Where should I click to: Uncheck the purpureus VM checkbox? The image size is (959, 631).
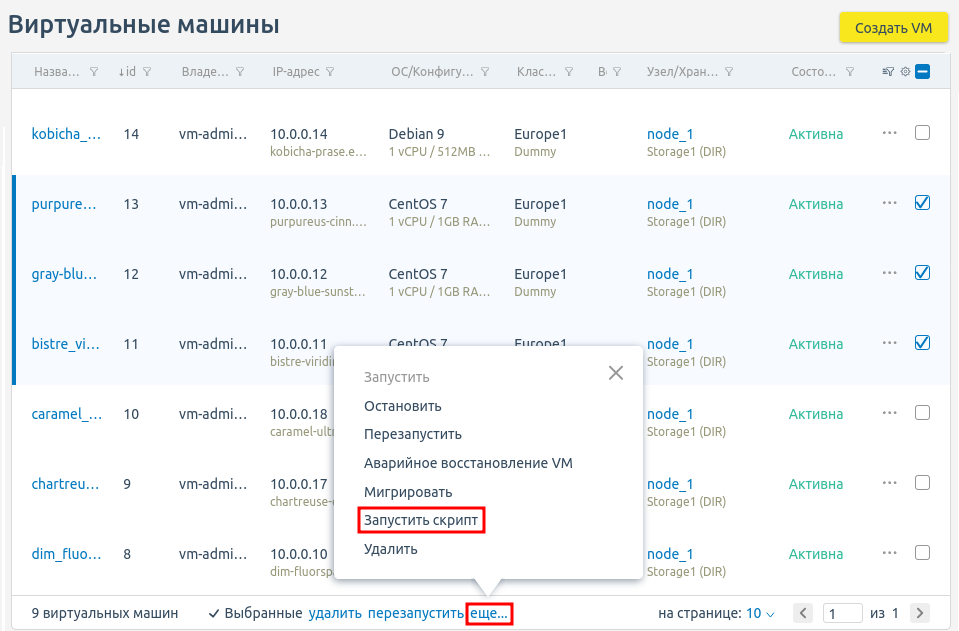click(922, 203)
